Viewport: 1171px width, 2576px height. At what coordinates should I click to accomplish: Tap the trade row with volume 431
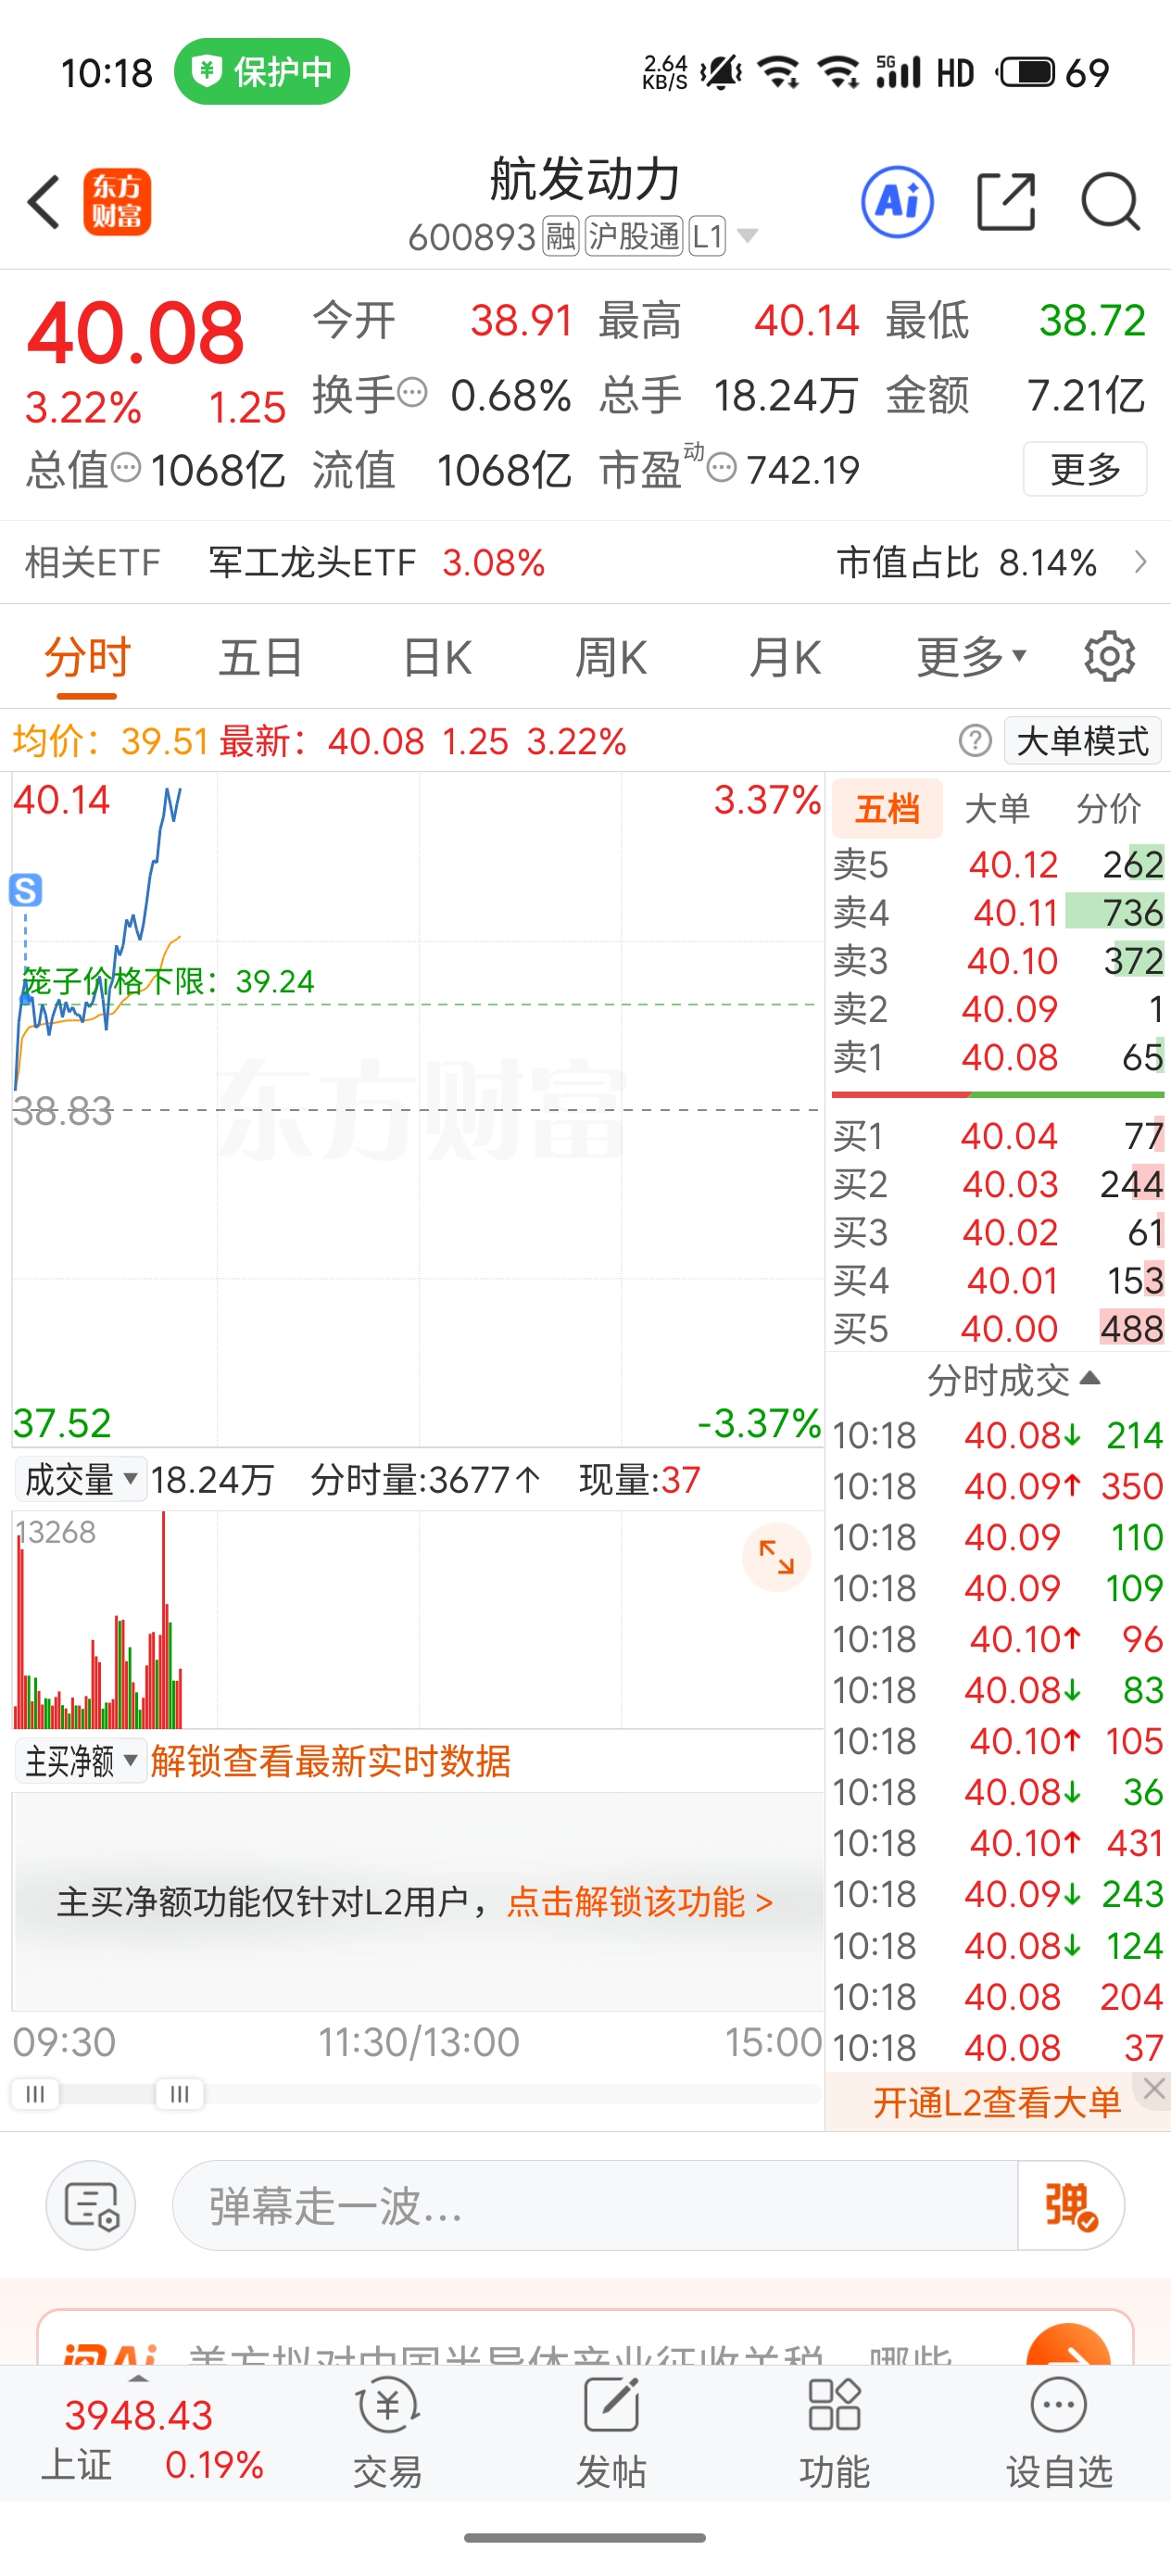point(998,1842)
